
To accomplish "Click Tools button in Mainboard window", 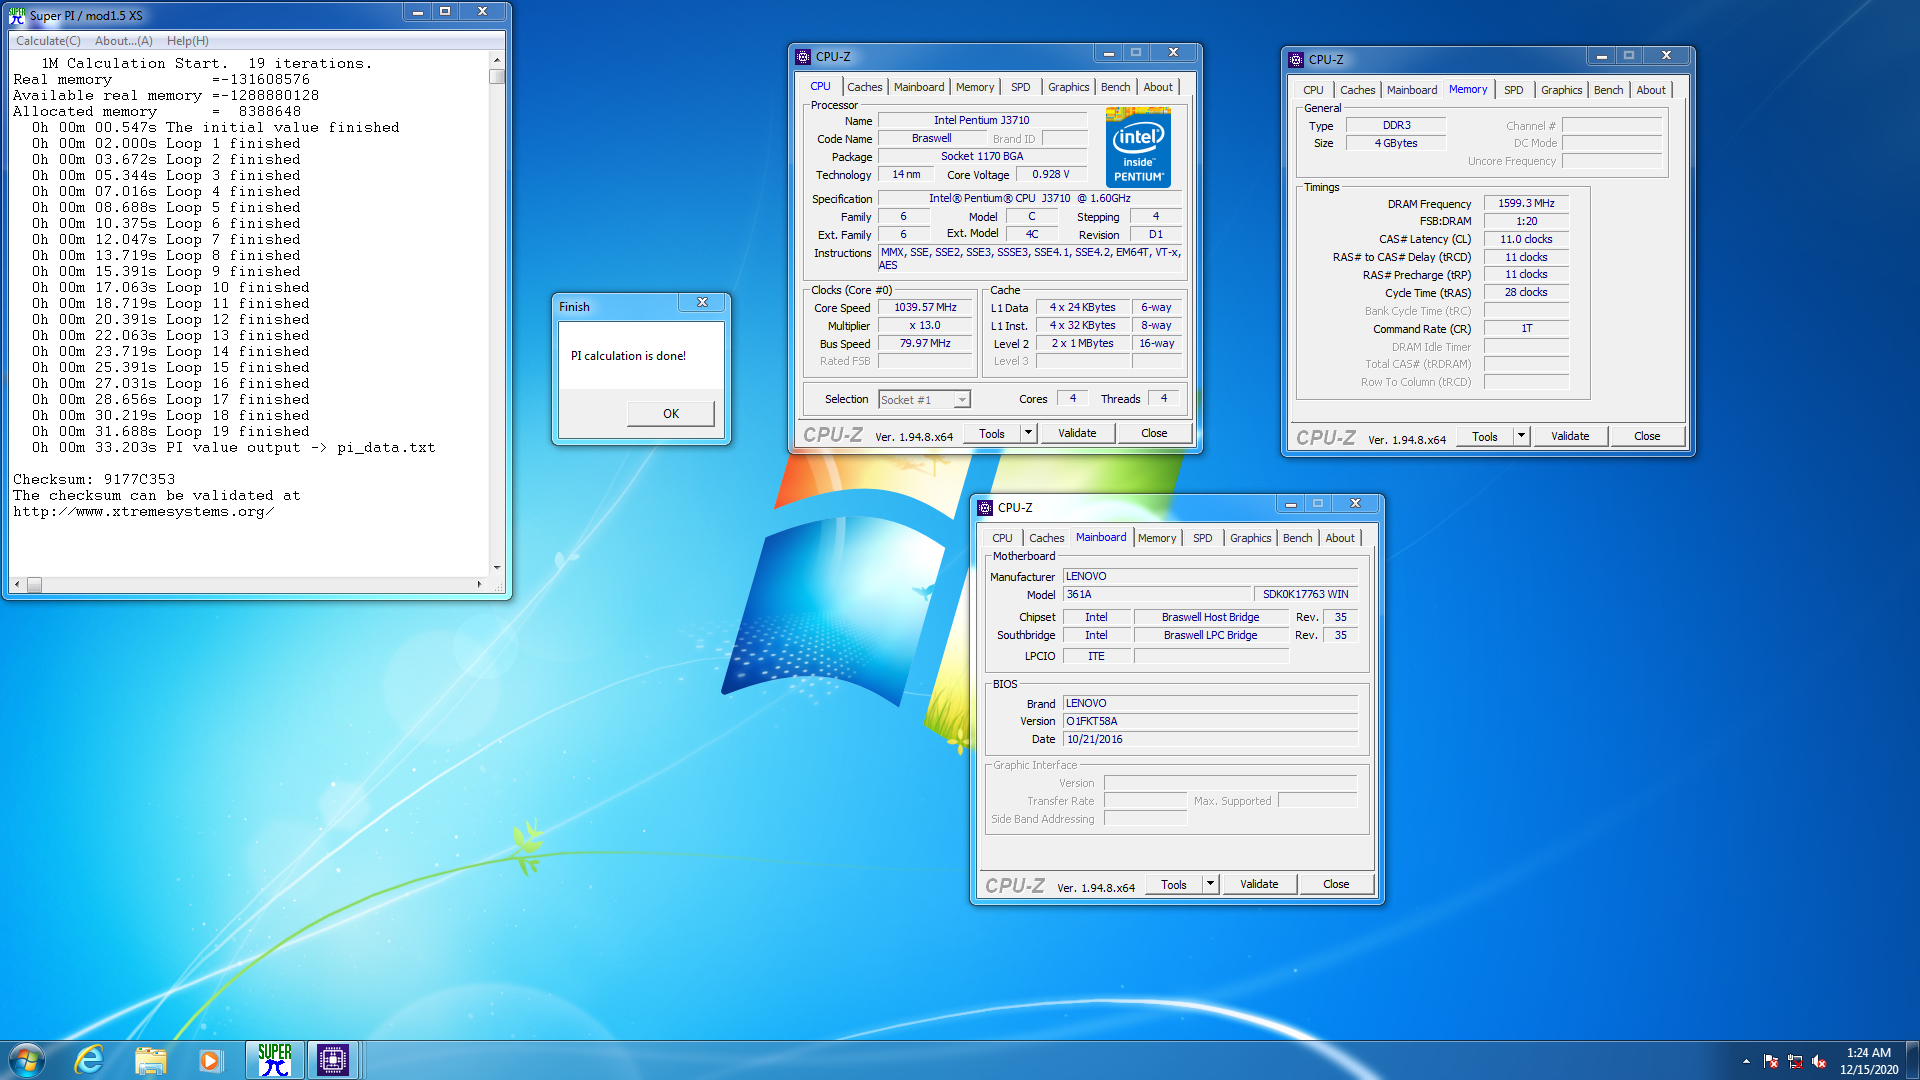I will click(1174, 885).
